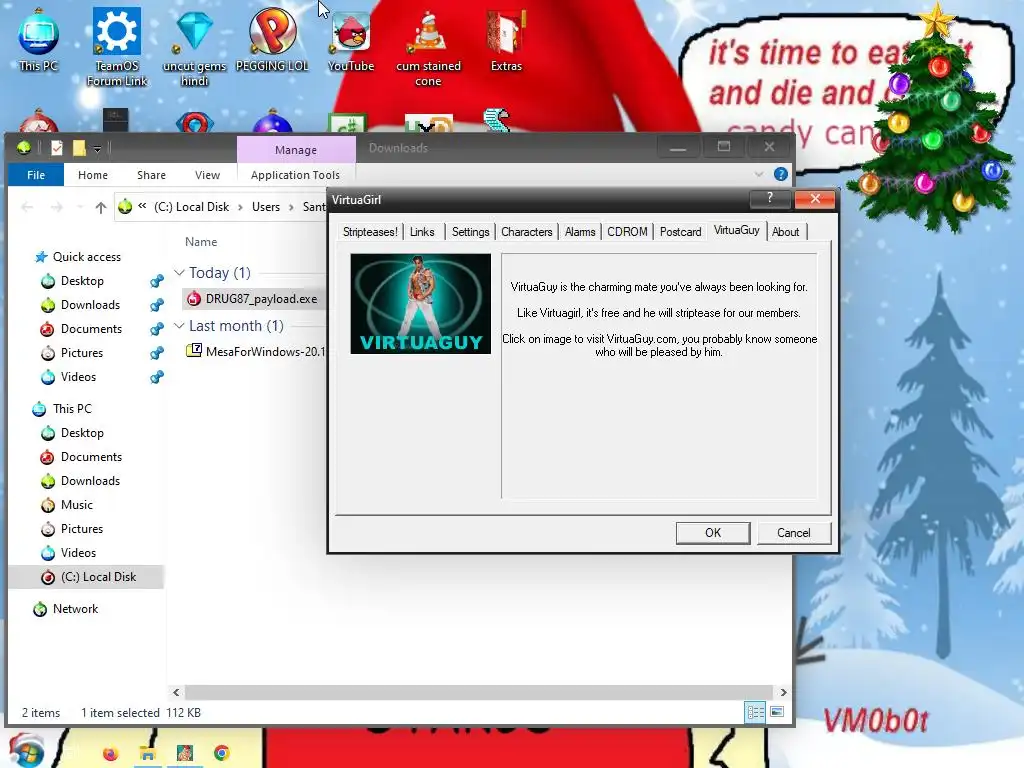1024x768 pixels.
Task: Switch to details view icon in status bar
Action: (x=756, y=712)
